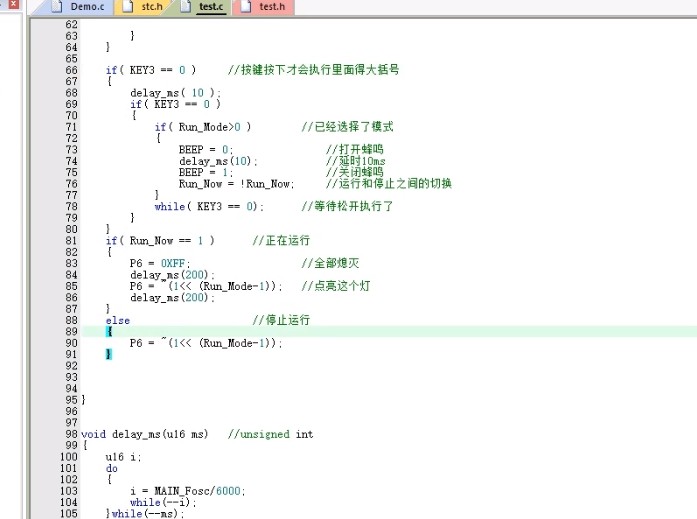Click the '//unsigned int' comment
Screen dimensions: 697x519
[270, 434]
